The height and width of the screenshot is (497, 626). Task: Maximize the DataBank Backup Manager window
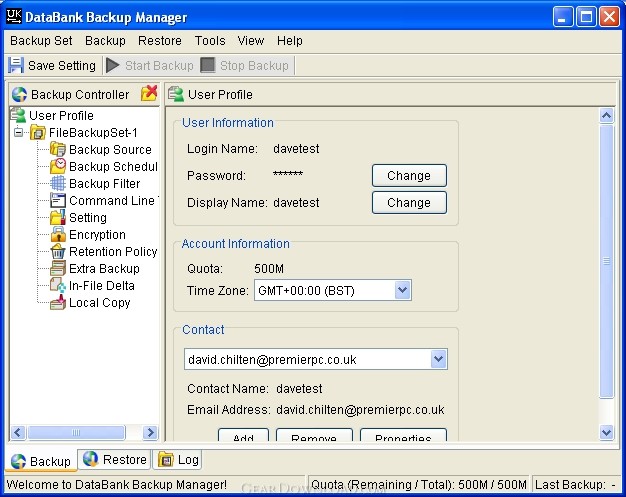click(586, 17)
